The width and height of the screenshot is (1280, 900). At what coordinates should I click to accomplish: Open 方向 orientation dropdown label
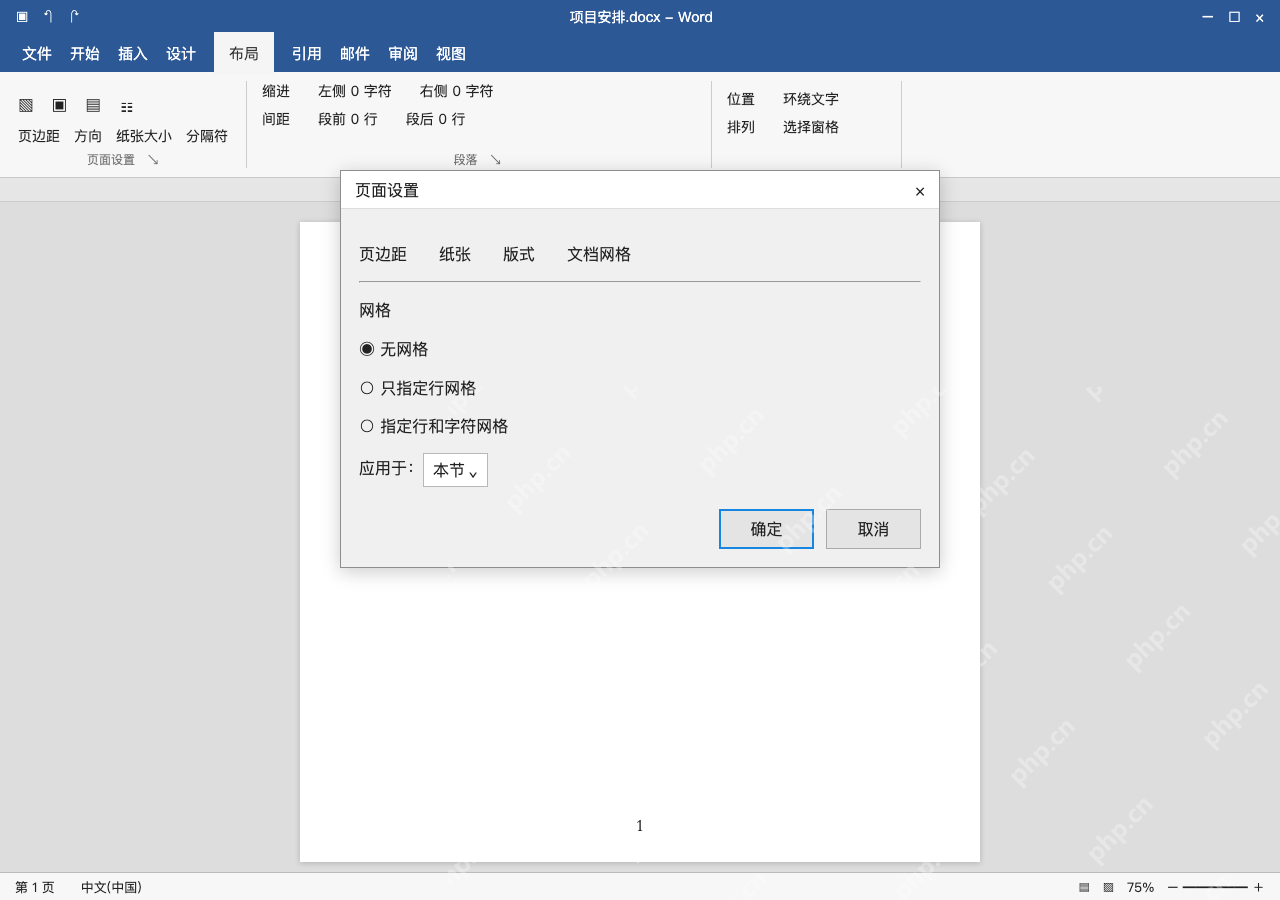(88, 136)
